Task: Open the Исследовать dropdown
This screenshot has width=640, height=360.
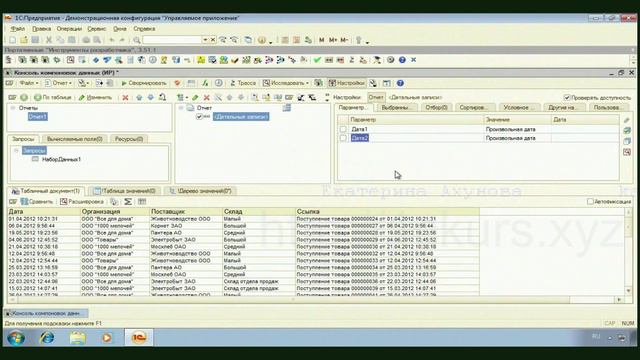Action: [x=286, y=83]
